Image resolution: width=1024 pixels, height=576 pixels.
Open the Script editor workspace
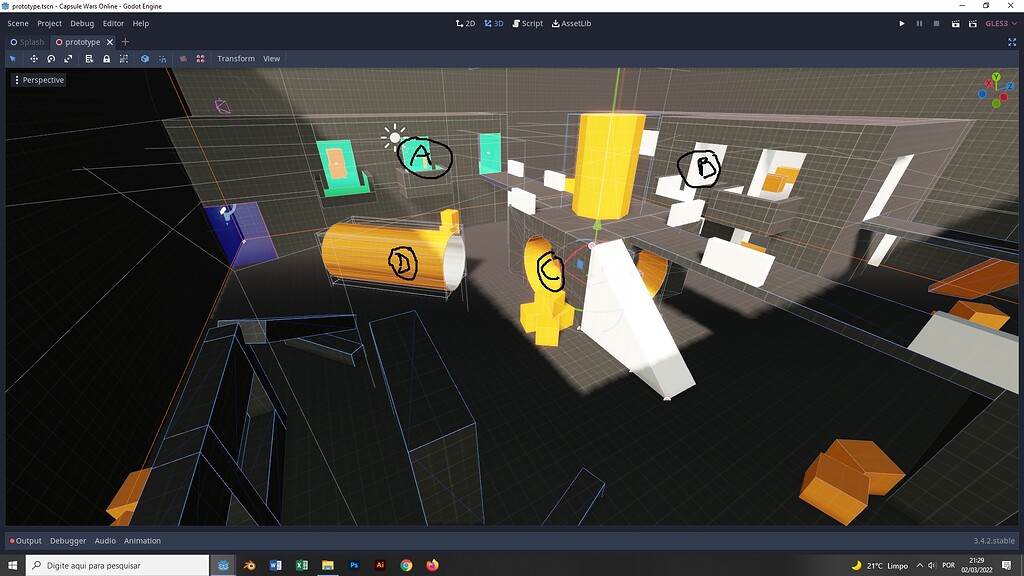pyautogui.click(x=527, y=22)
